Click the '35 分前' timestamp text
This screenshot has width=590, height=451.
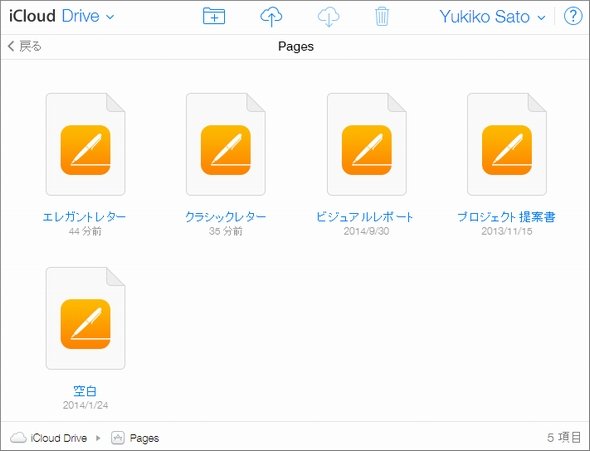point(225,231)
